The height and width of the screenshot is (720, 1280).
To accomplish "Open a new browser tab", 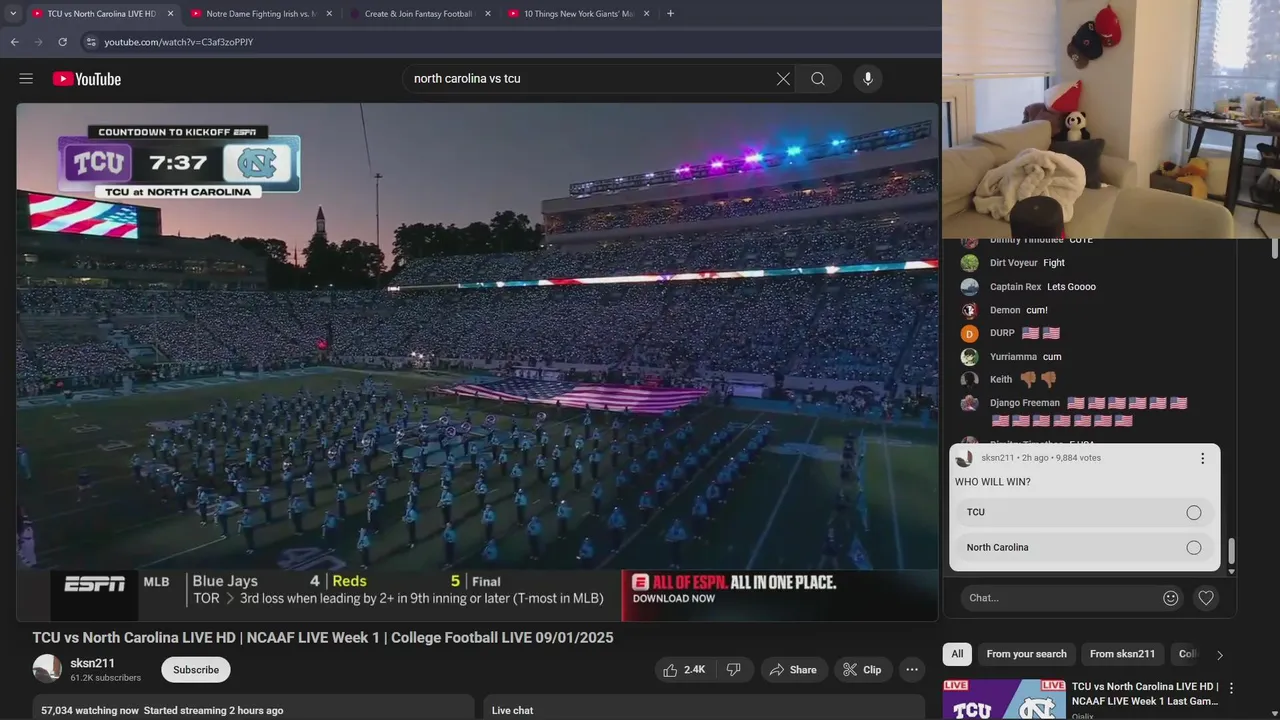I will pos(670,14).
